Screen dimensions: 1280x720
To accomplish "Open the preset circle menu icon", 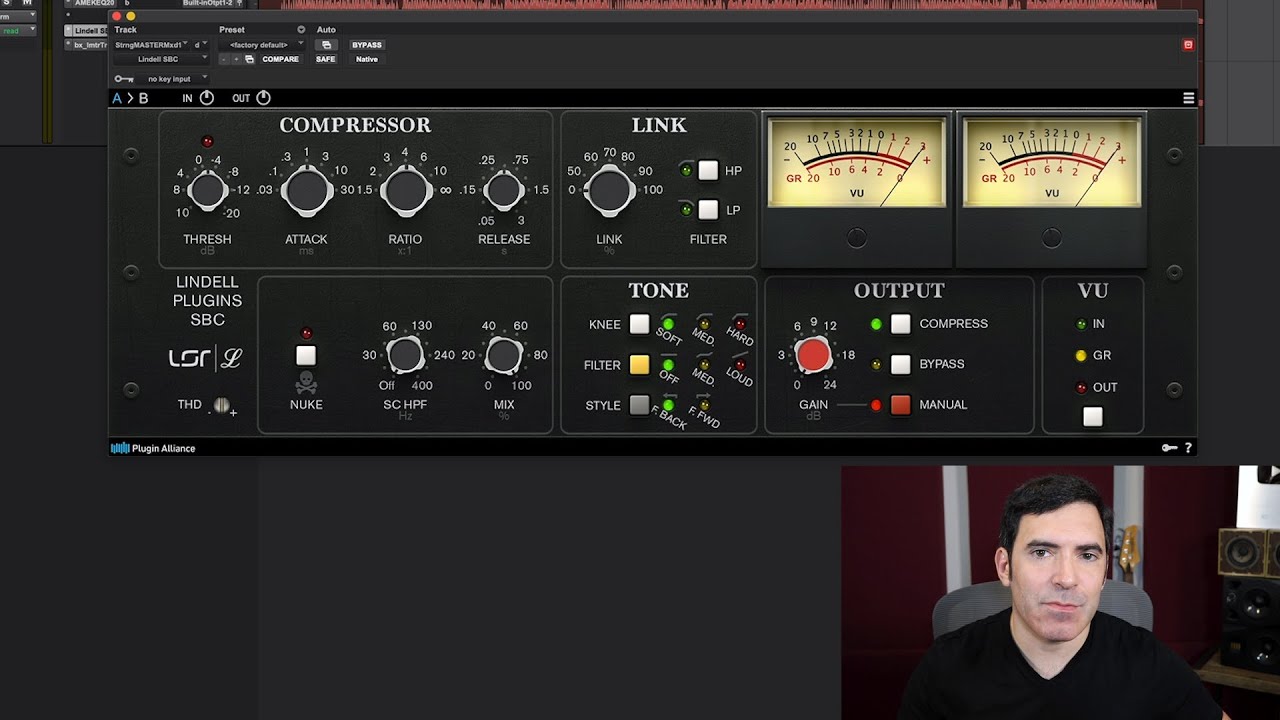I will coord(301,30).
